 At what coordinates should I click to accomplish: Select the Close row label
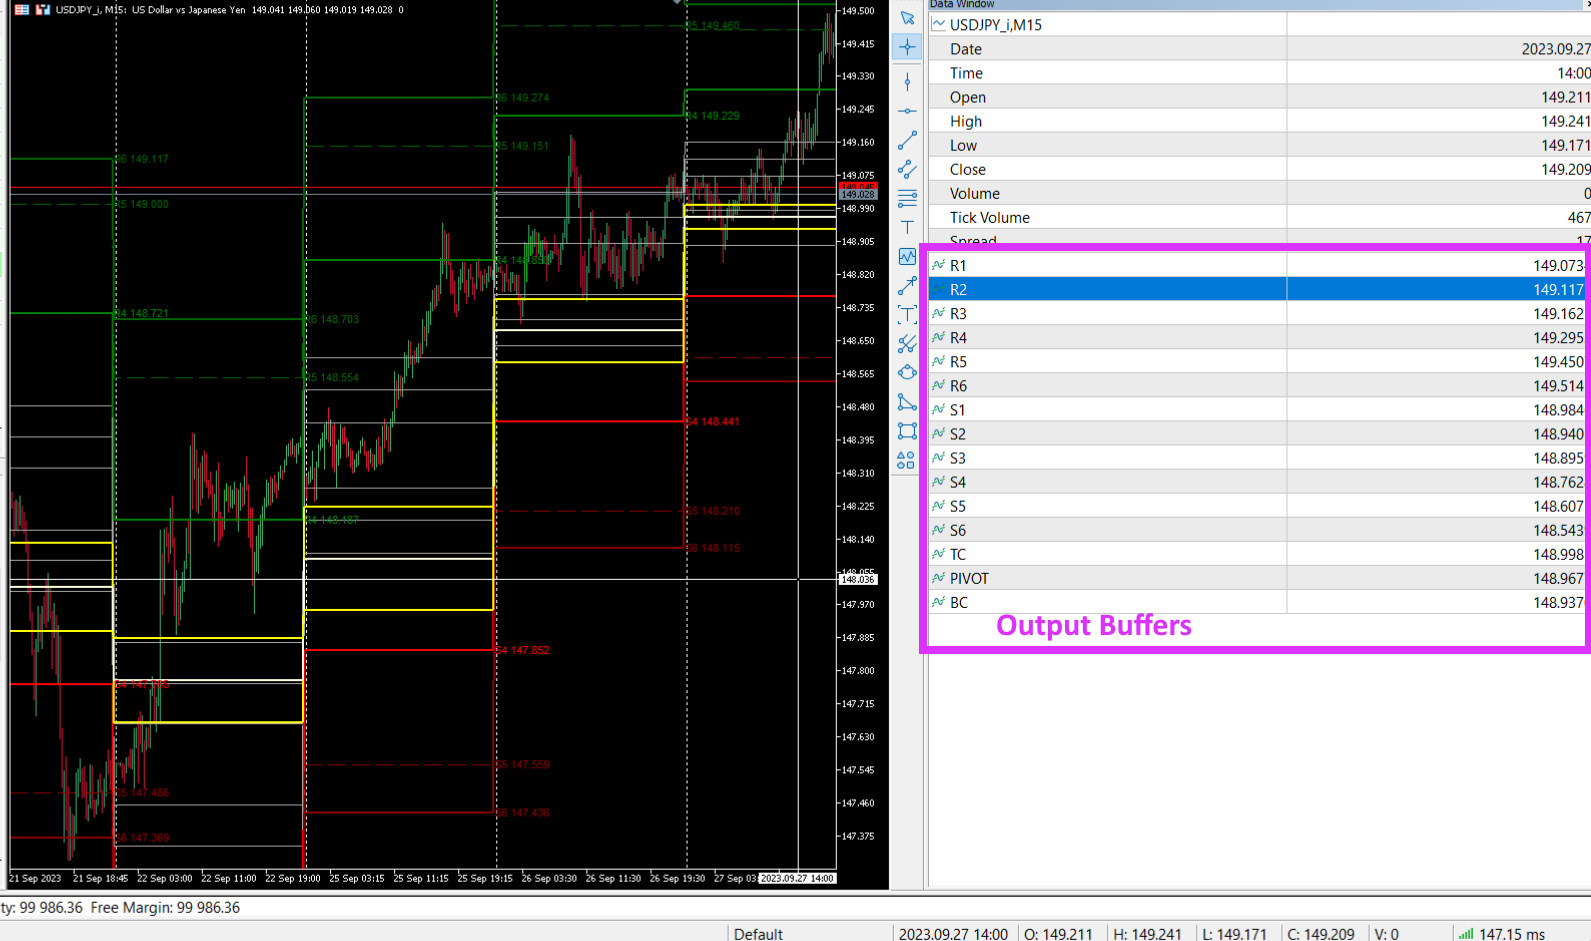(968, 169)
